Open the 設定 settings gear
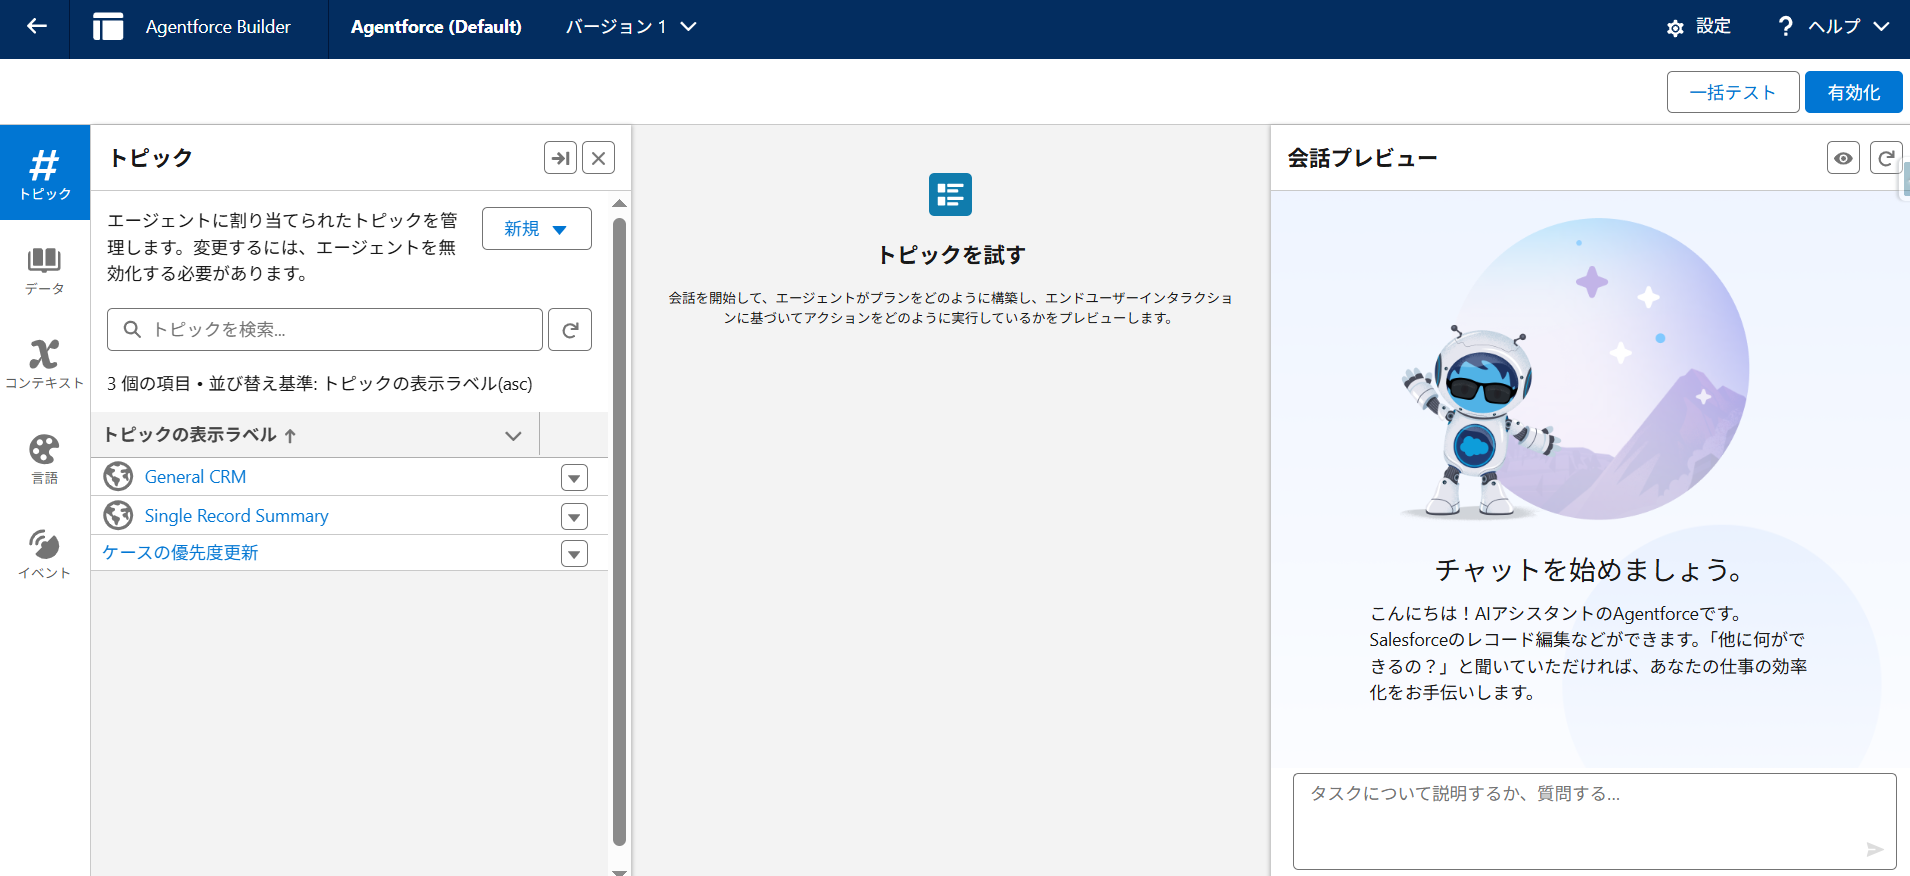The width and height of the screenshot is (1910, 876). [x=1675, y=28]
